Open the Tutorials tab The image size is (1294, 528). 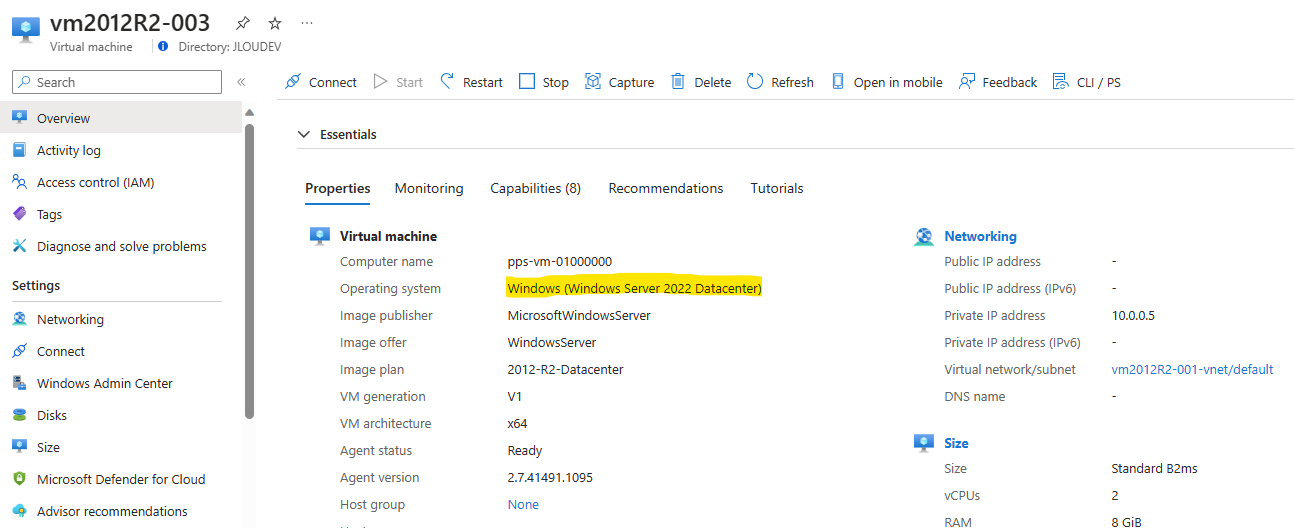(x=777, y=188)
